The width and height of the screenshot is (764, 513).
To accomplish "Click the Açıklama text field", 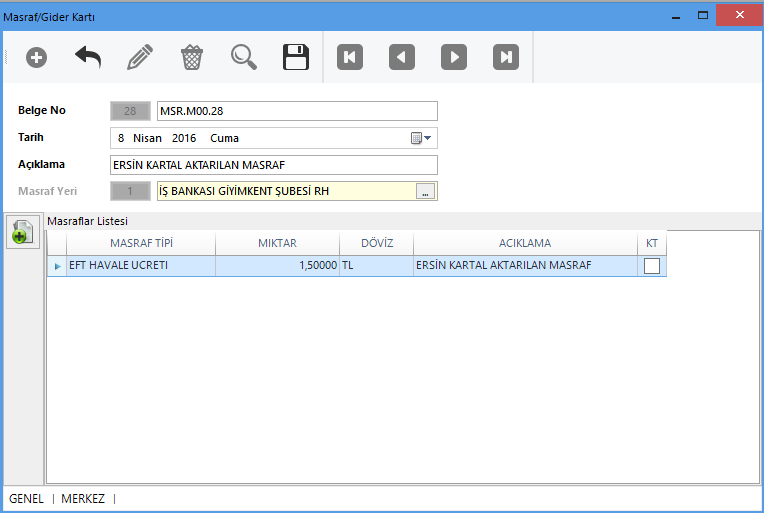I will pyautogui.click(x=273, y=165).
